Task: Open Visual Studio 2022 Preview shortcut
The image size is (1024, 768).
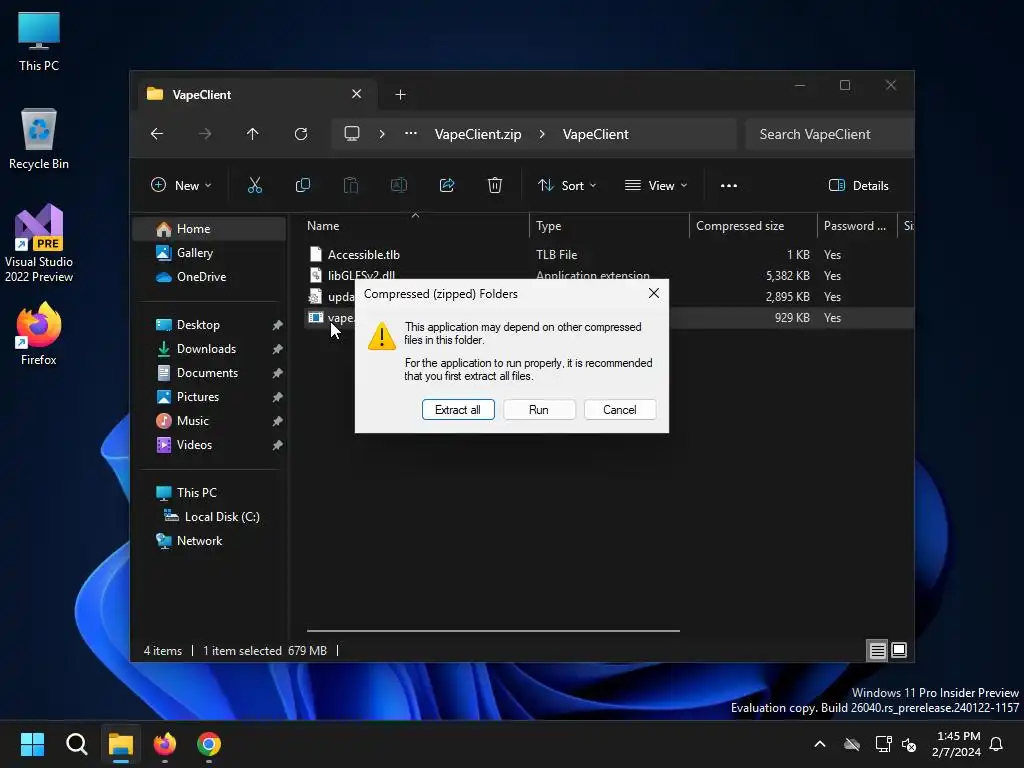Action: 39,243
